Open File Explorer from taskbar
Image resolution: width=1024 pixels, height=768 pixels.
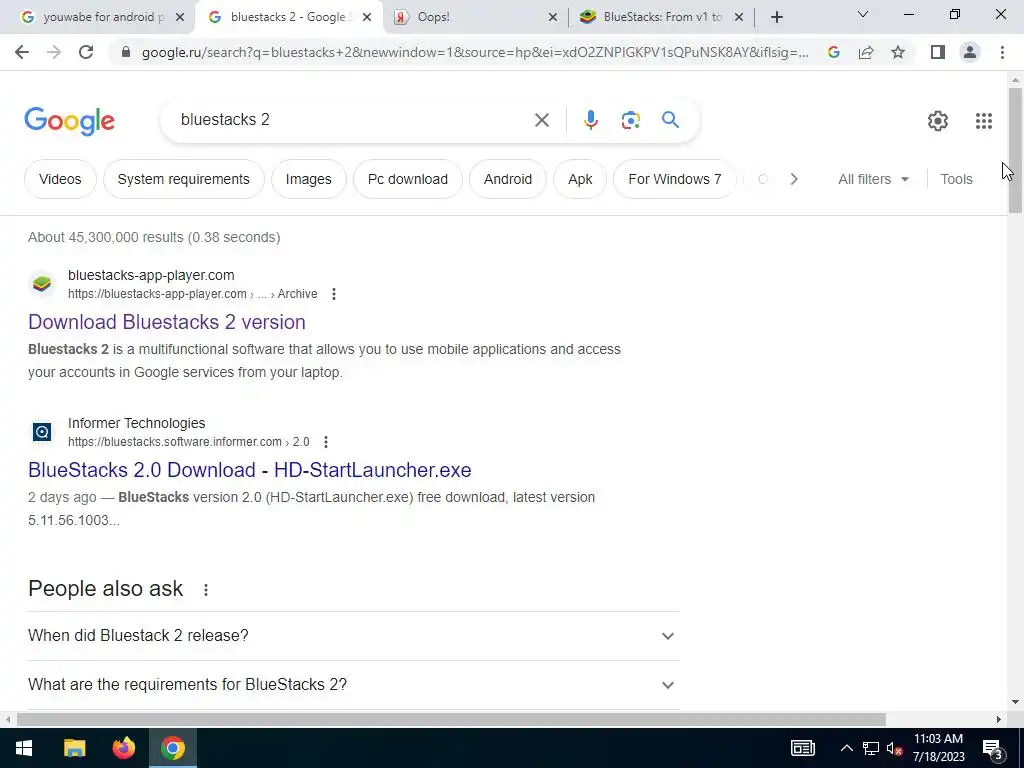(74, 748)
